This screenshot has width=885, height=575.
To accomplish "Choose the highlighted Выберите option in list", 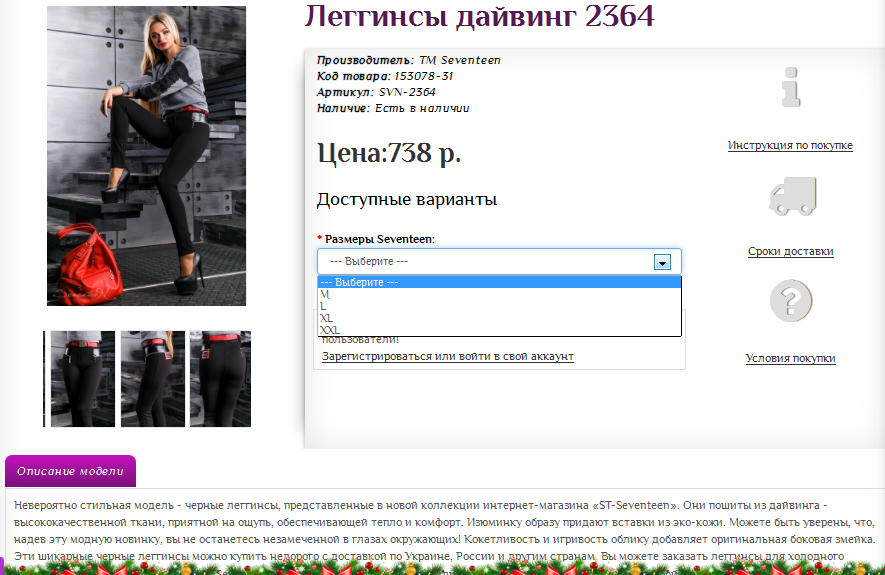I will [x=500, y=282].
